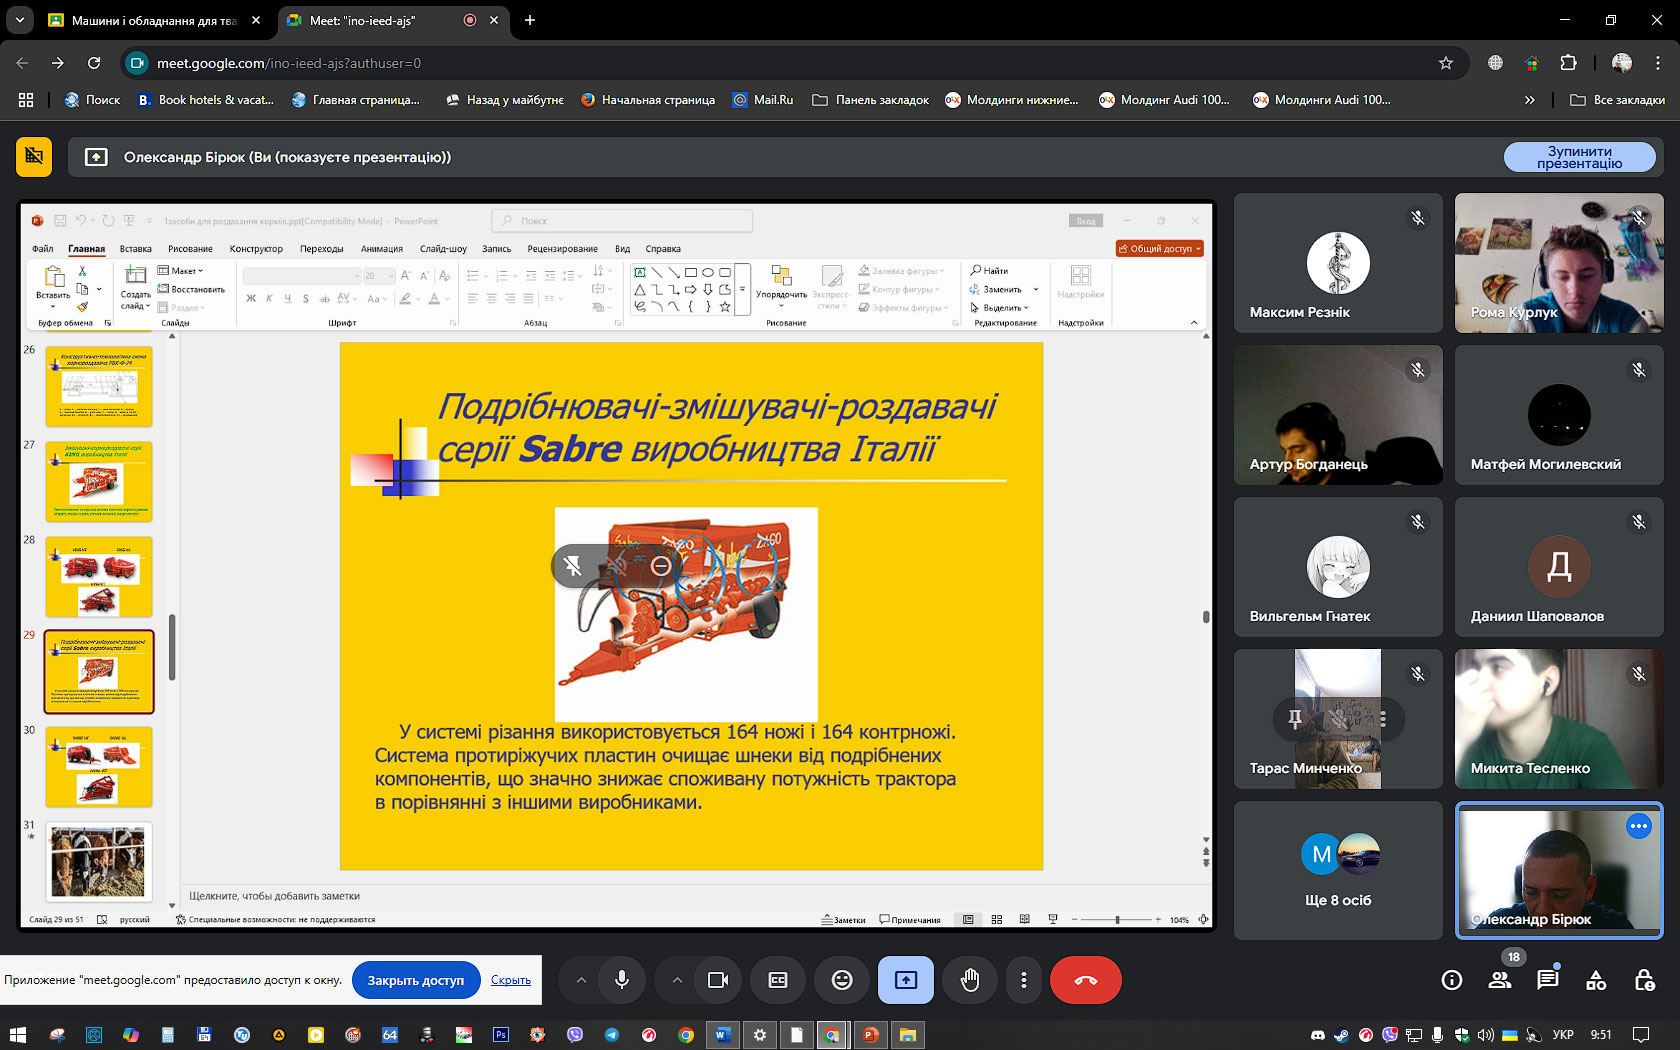Image resolution: width=1680 pixels, height=1050 pixels.
Task: Open host controls lock icon
Action: tap(1644, 981)
